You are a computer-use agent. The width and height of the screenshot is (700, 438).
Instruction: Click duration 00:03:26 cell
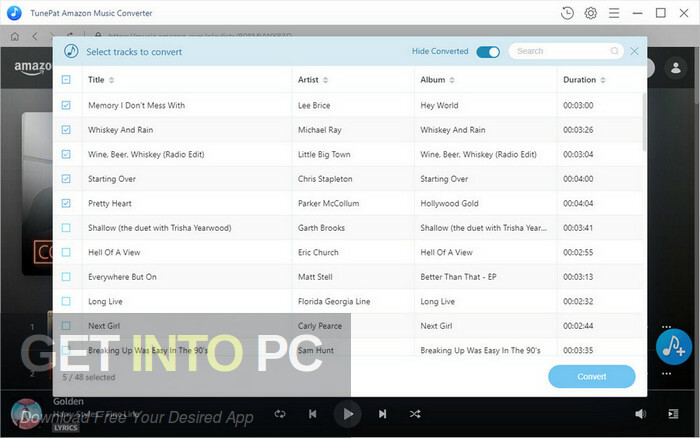pos(578,130)
